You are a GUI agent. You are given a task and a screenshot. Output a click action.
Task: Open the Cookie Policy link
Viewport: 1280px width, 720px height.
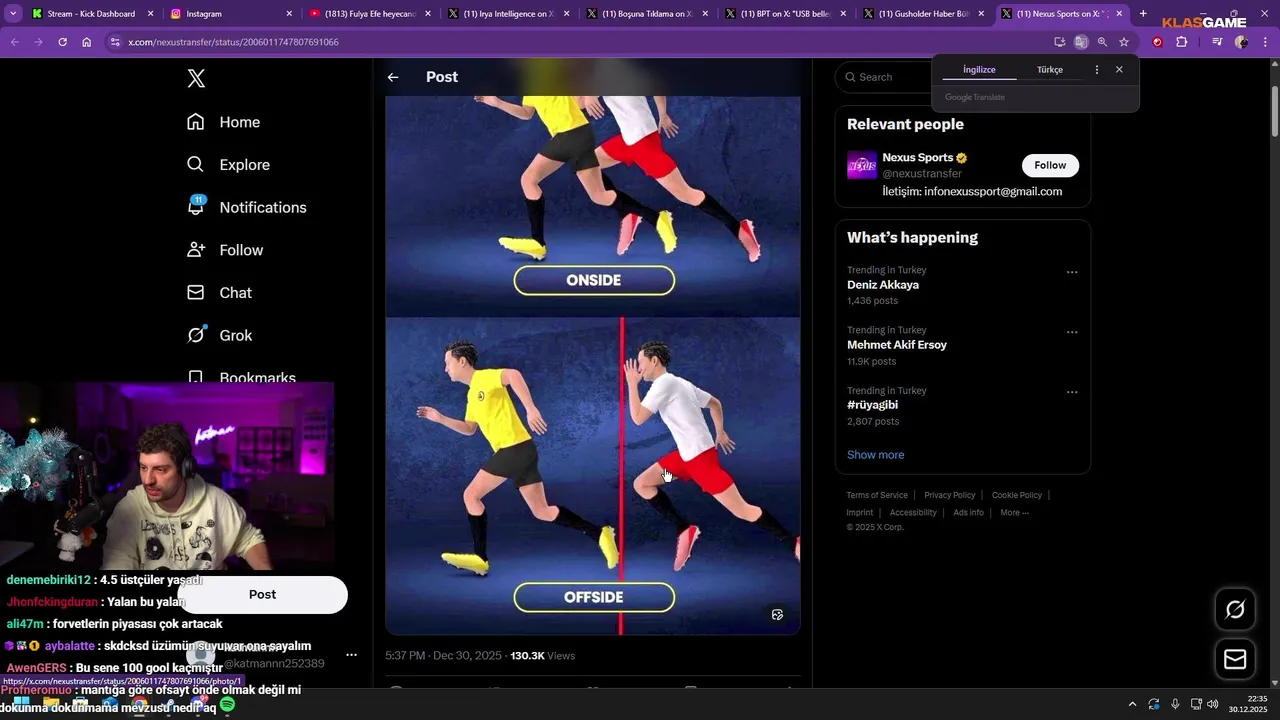coord(1017,495)
